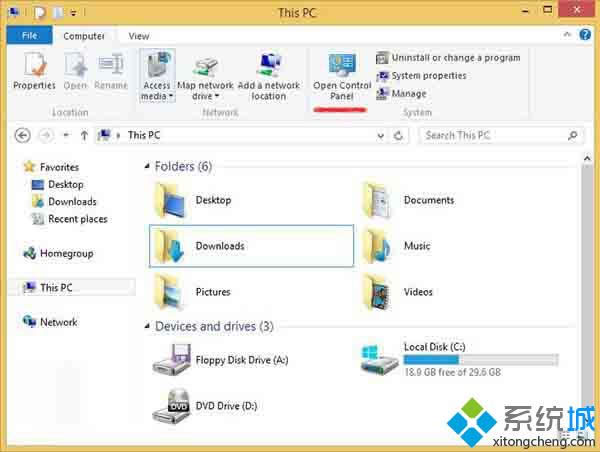Screen dimensions: 600x452
Task: Go up one level with the Up arrow
Action: tap(84, 135)
